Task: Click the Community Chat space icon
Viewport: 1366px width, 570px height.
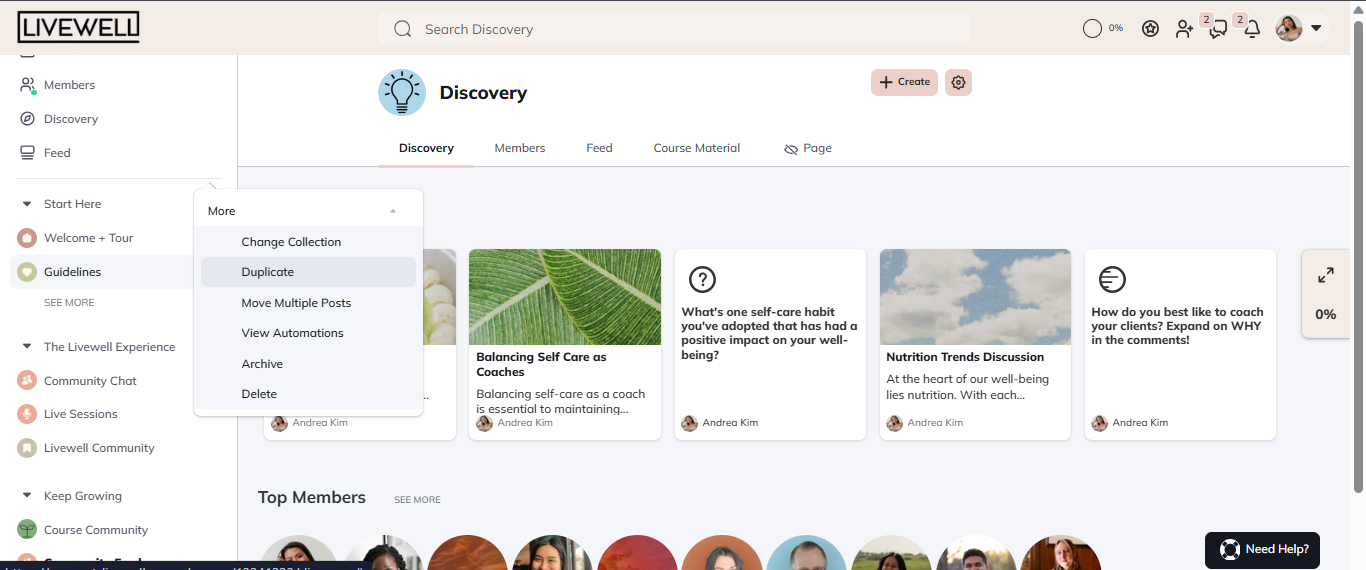Action: [x=27, y=381]
